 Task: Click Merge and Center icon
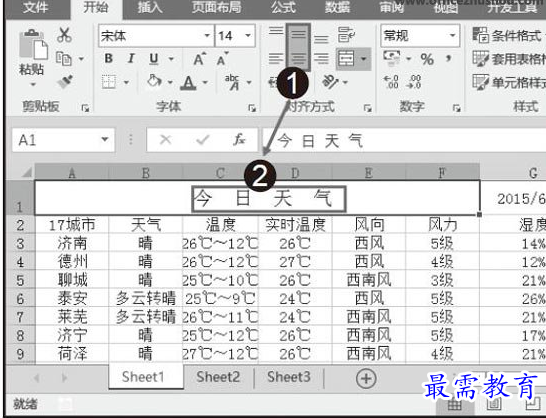click(346, 58)
